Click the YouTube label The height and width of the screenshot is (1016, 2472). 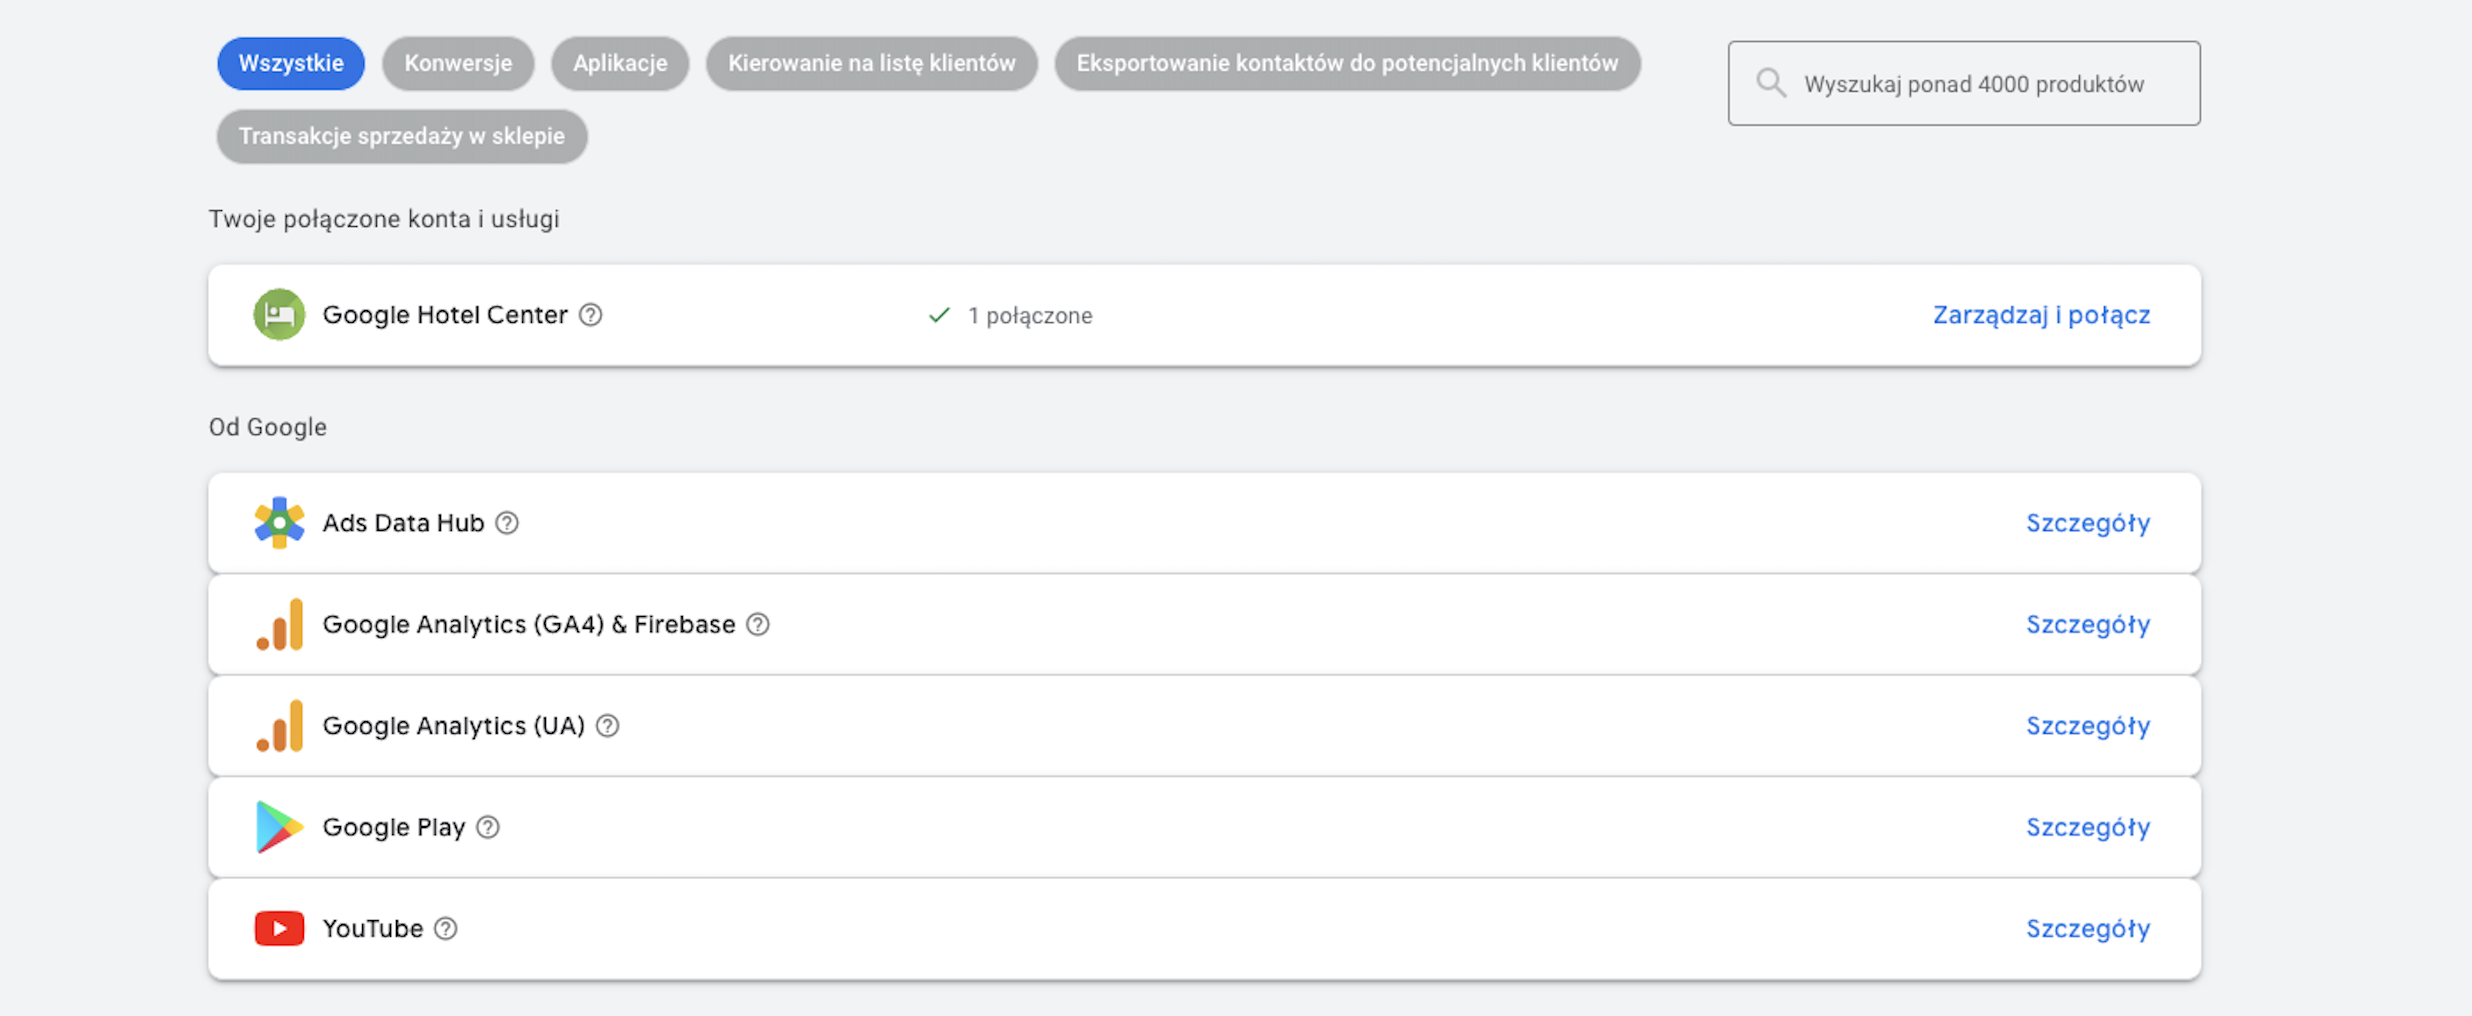click(373, 929)
